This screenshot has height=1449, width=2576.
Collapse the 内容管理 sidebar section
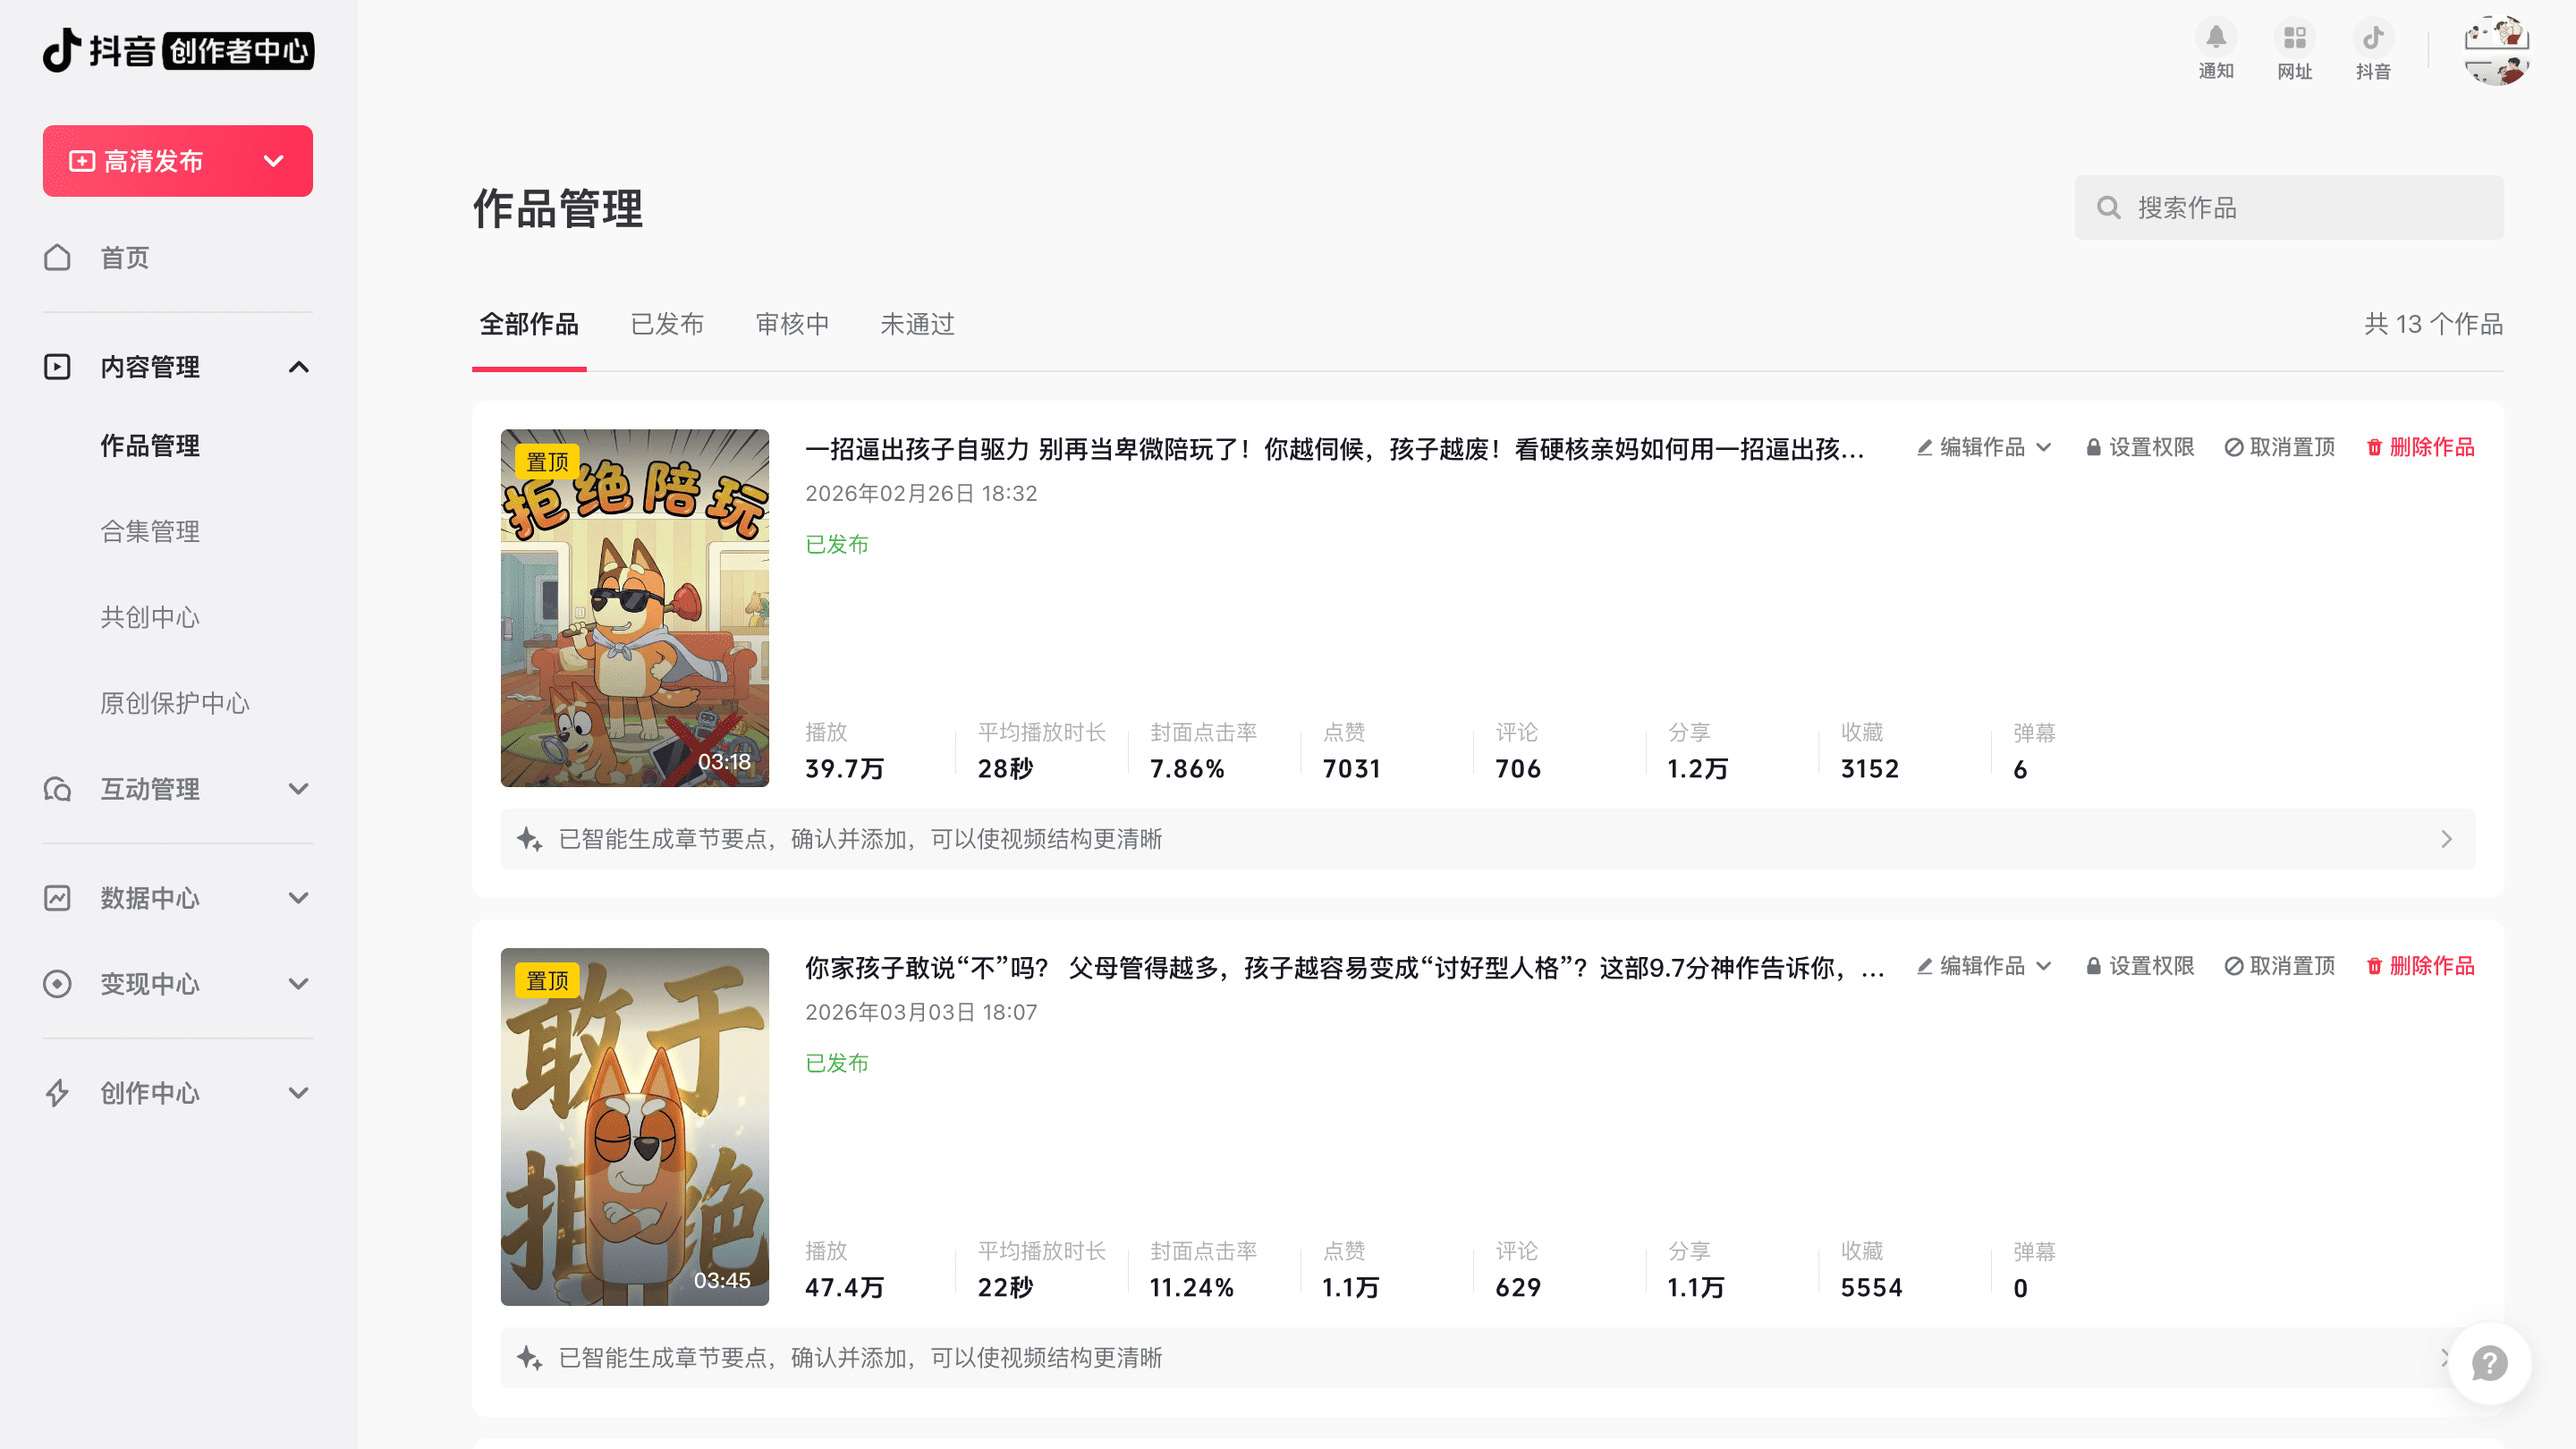[x=298, y=367]
